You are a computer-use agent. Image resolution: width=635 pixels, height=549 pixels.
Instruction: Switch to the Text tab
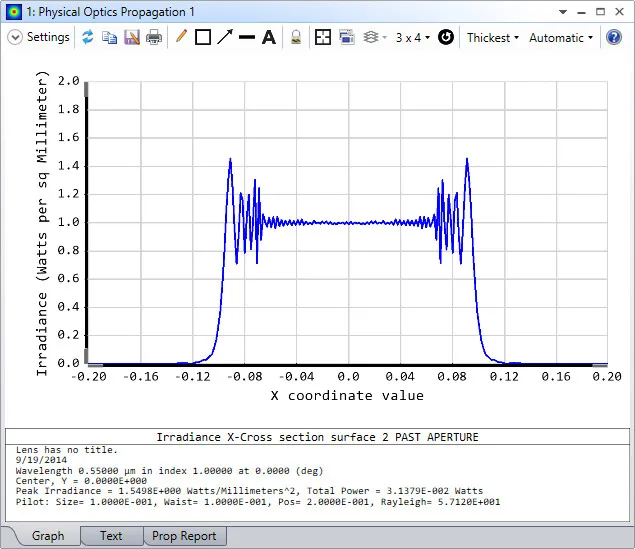click(x=111, y=536)
